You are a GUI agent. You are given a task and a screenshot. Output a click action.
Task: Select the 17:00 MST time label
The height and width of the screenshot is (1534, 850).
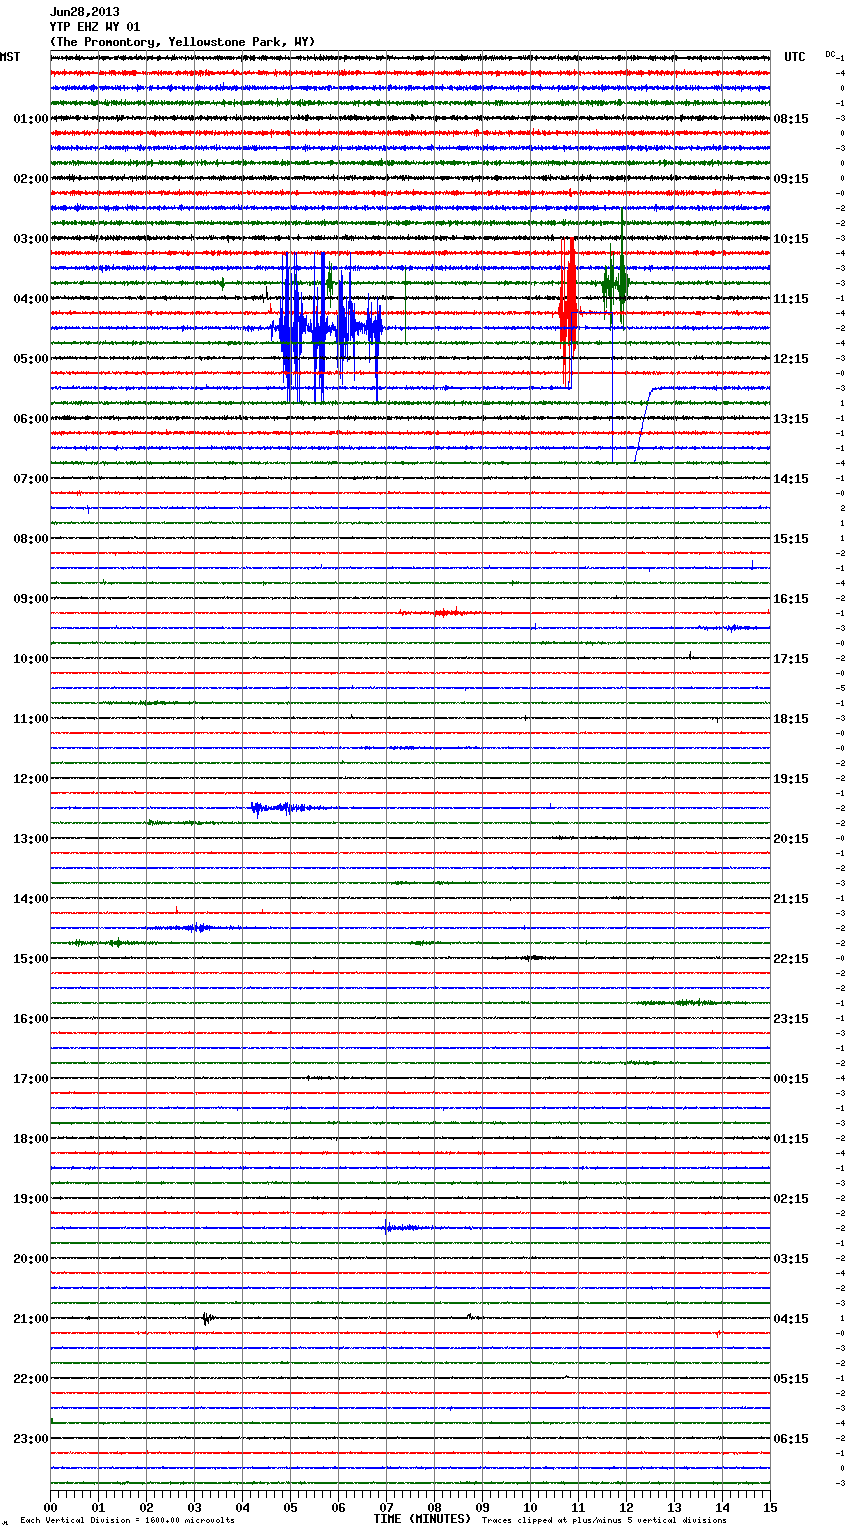click(31, 1079)
